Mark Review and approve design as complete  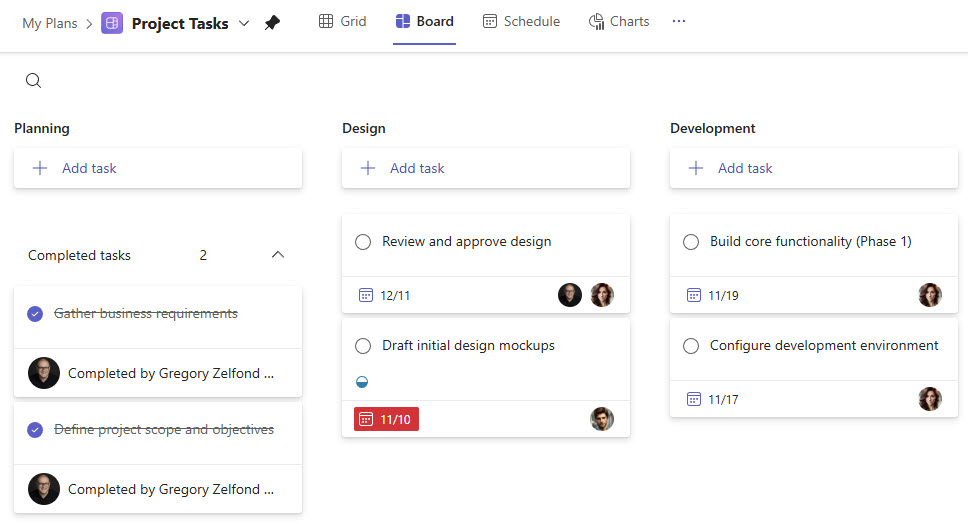(363, 242)
